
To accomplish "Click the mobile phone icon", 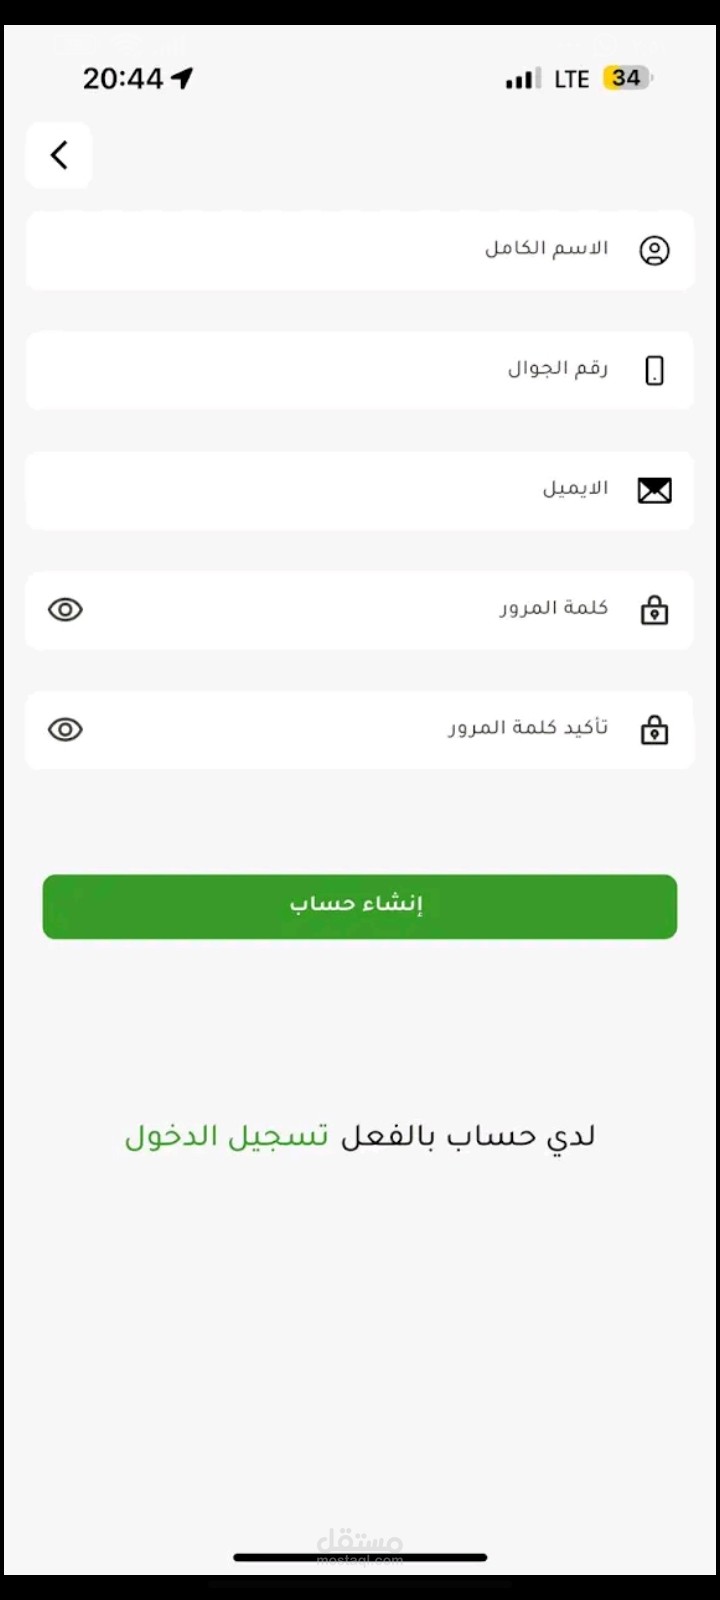I will click(654, 370).
